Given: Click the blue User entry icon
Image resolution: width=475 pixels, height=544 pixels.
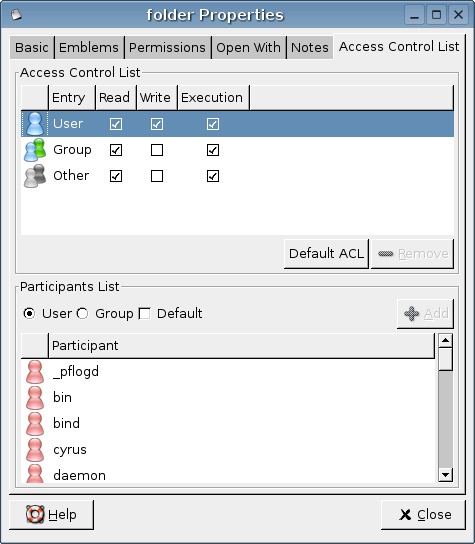Looking at the screenshot, I should point(35,124).
